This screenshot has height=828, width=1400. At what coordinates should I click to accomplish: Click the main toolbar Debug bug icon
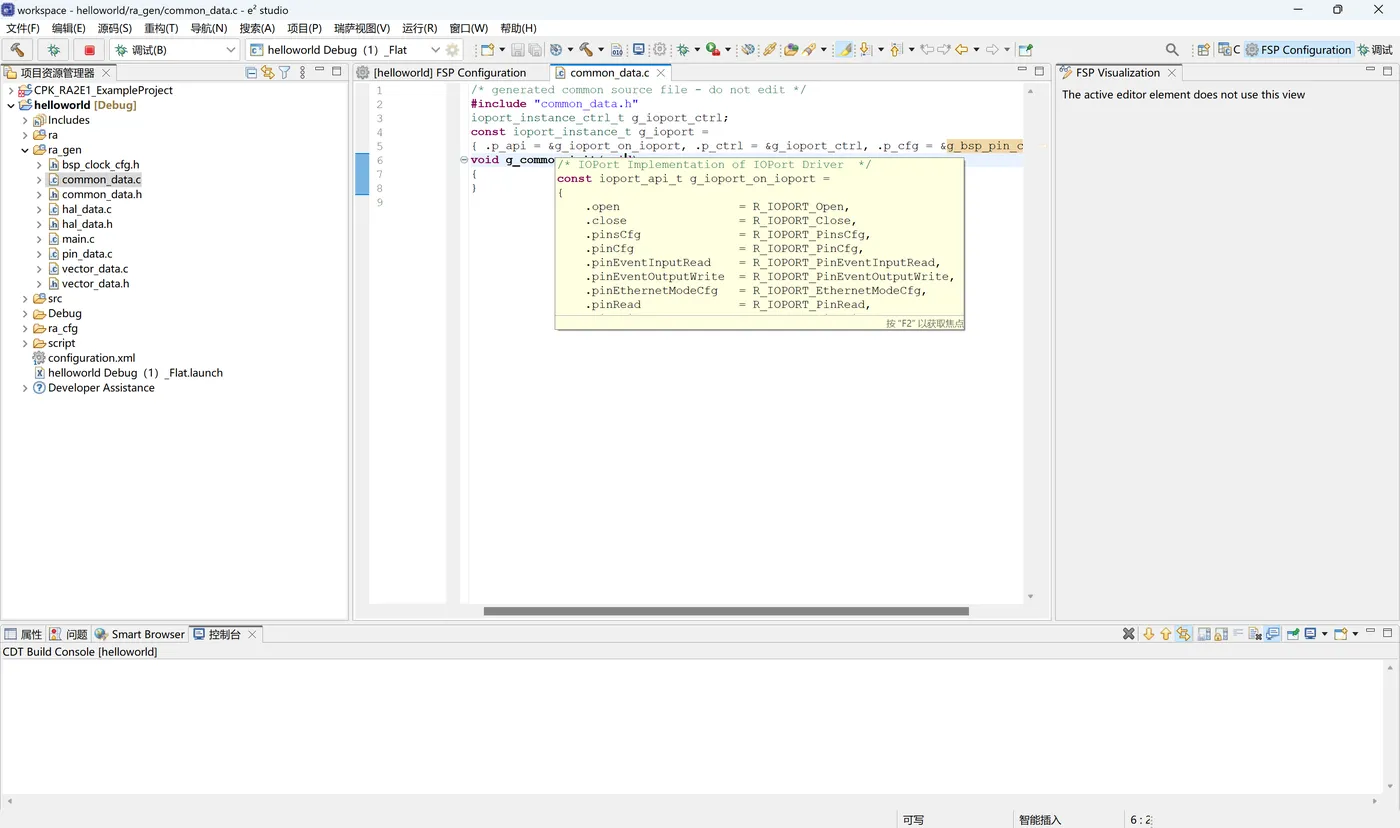pos(683,49)
